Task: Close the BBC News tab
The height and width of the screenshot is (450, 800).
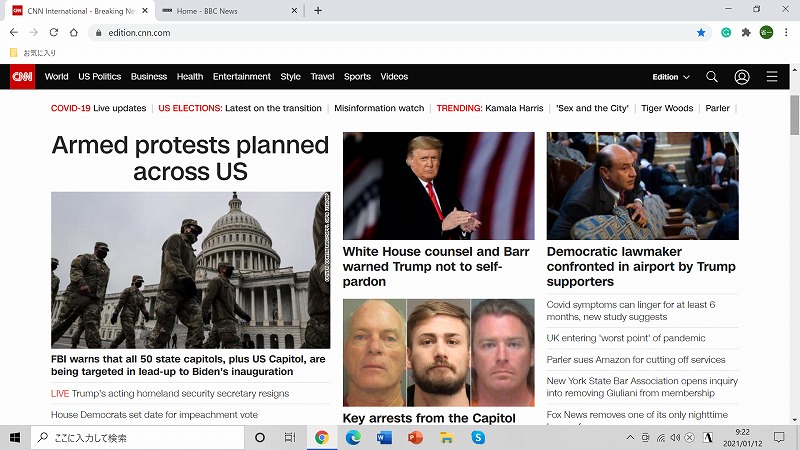Action: [x=294, y=10]
